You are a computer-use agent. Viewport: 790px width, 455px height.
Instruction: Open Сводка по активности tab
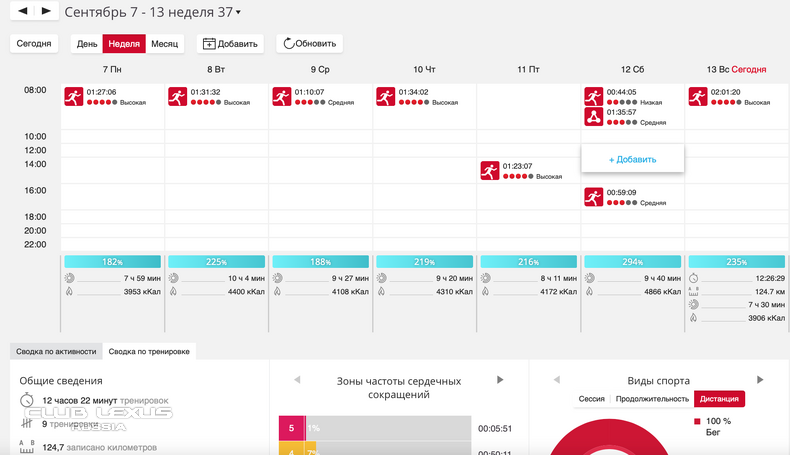[56, 351]
